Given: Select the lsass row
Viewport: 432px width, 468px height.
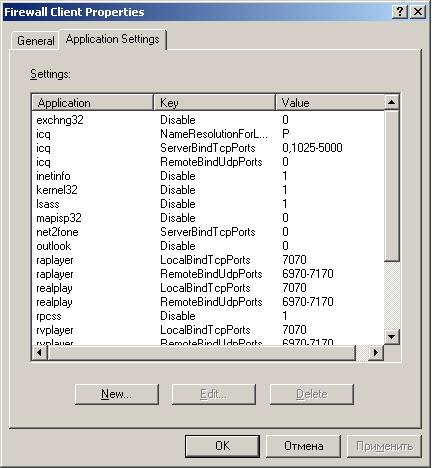Looking at the screenshot, I should point(208,204).
